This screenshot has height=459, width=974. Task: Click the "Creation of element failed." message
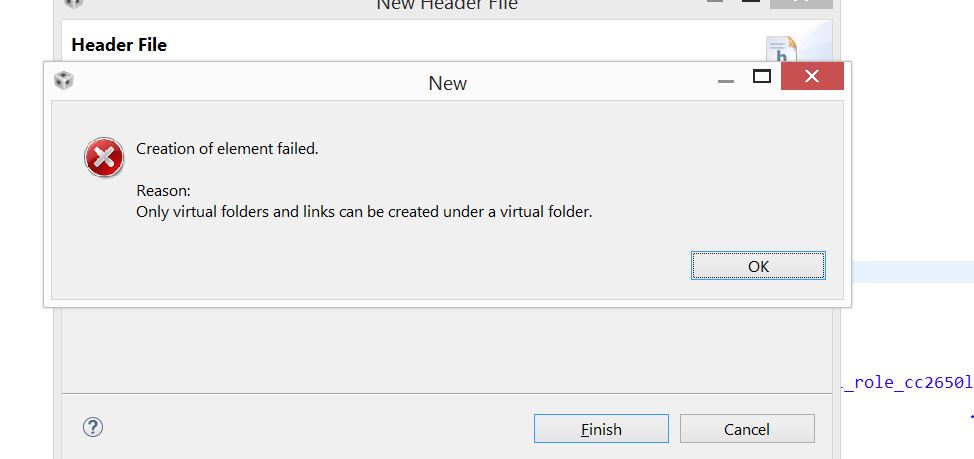[x=227, y=149]
